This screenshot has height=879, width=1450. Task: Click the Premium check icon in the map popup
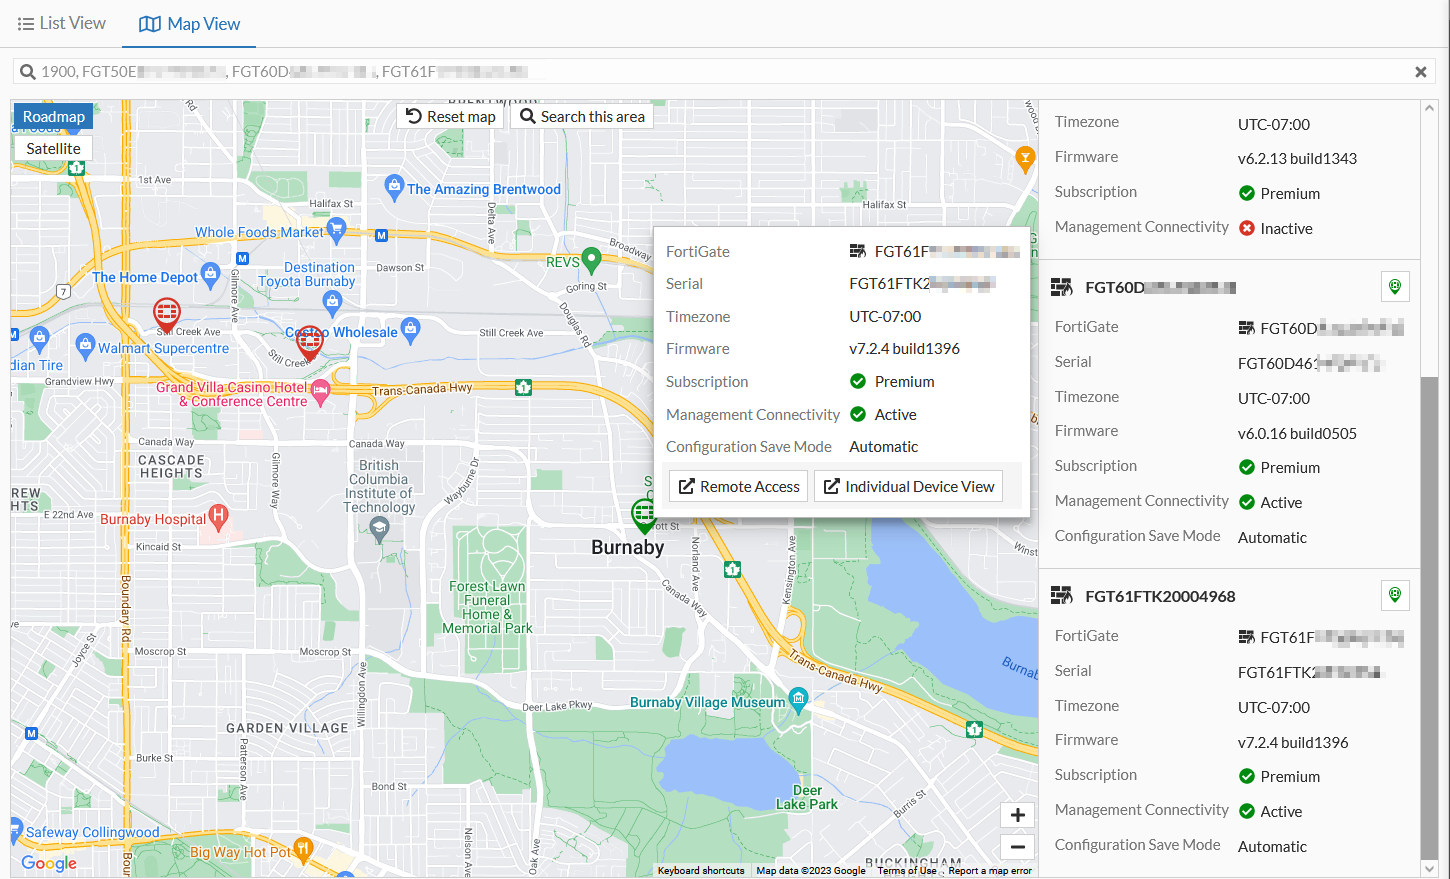[858, 381]
